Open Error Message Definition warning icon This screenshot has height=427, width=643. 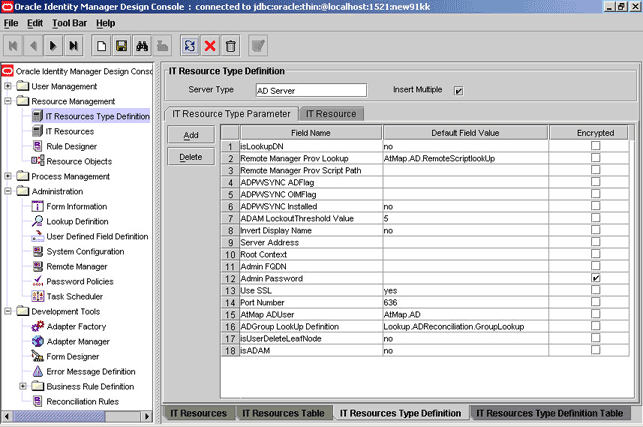(x=37, y=371)
